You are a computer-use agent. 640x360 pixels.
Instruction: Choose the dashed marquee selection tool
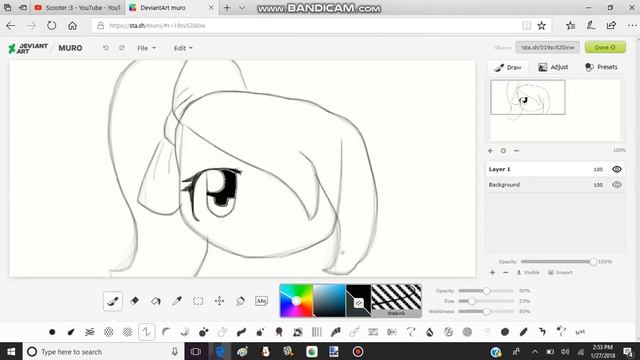(198, 301)
